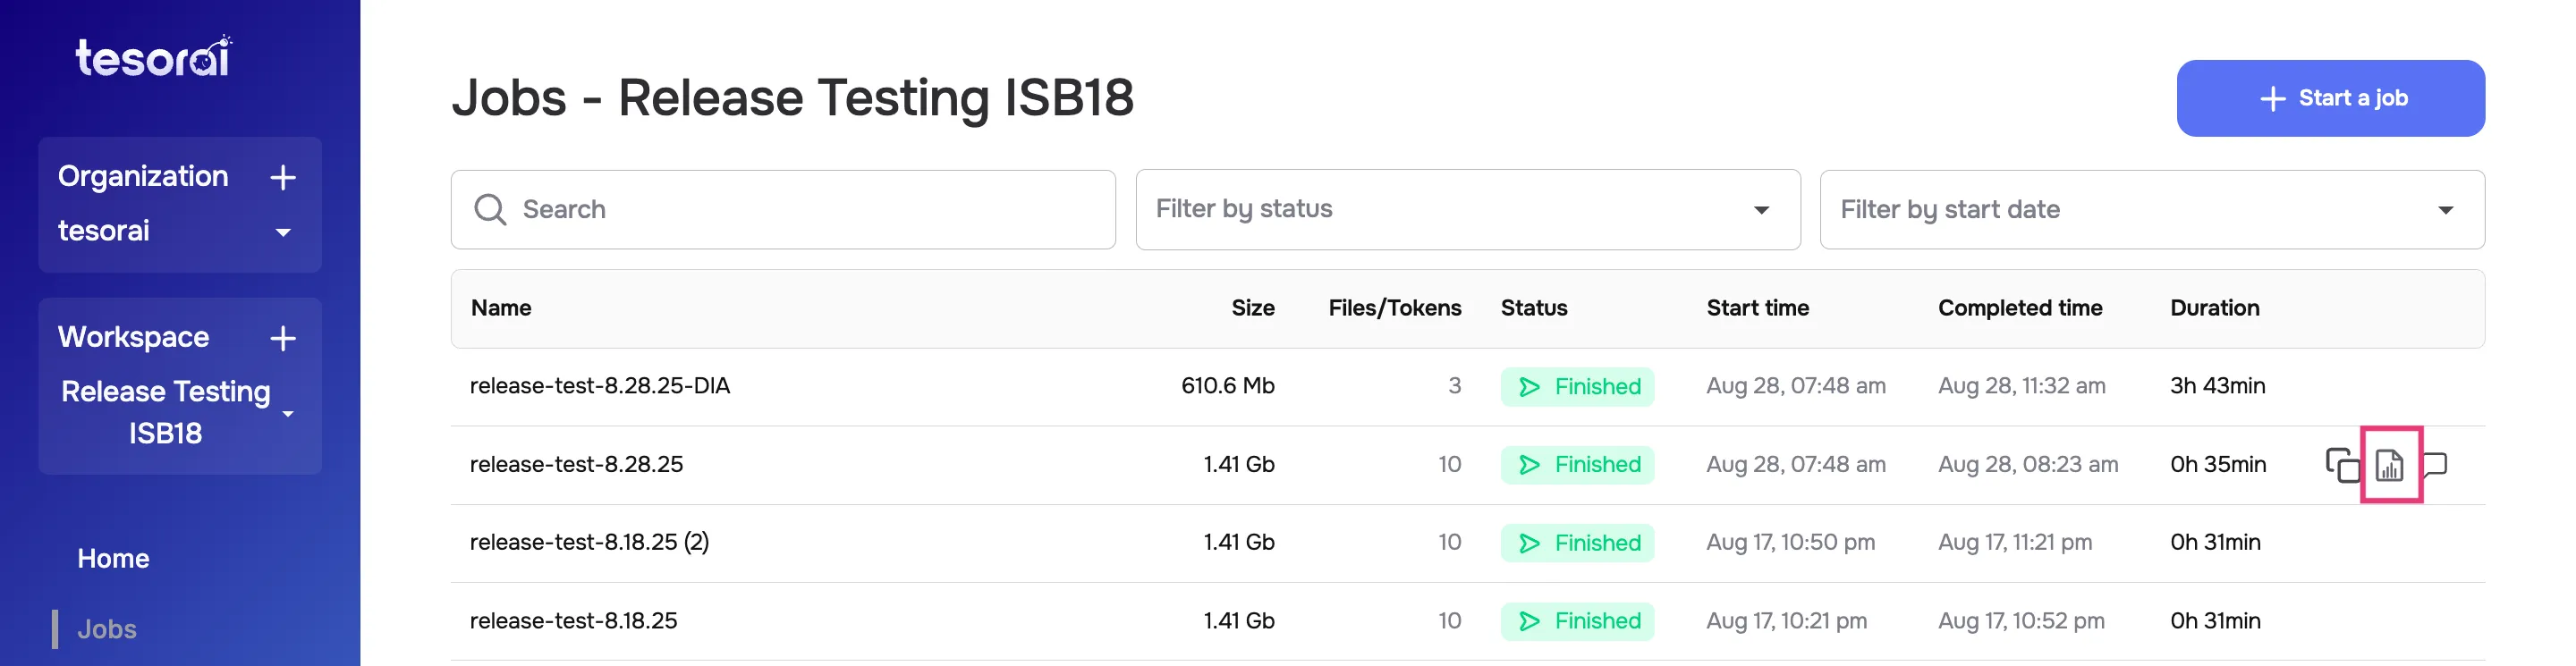Click the tesorai logo
The height and width of the screenshot is (666, 2576).
(154, 57)
